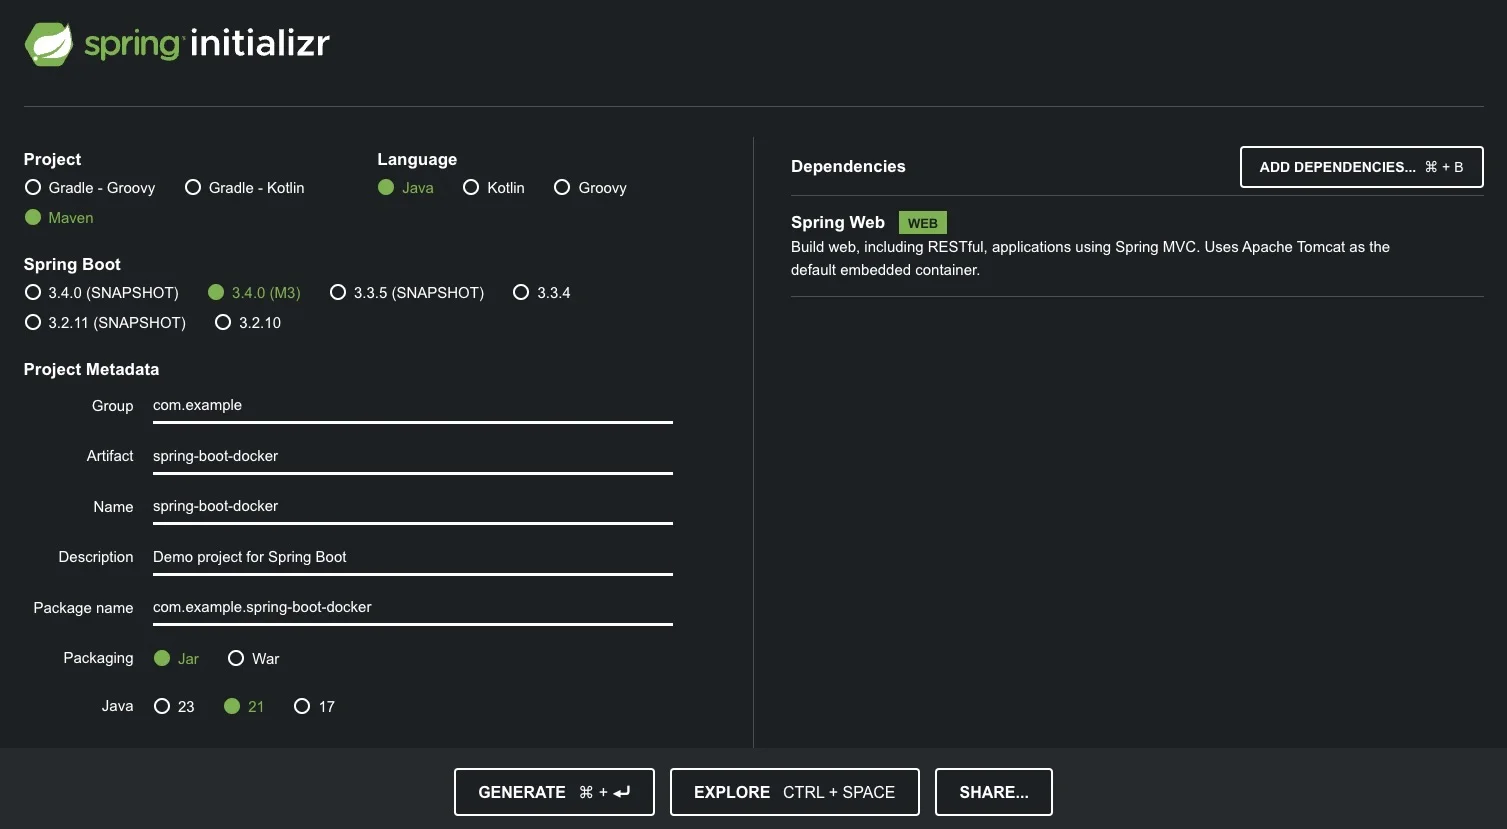This screenshot has height=829, width=1507.
Task: Click the WEB badge next to Spring Web
Action: coord(921,222)
